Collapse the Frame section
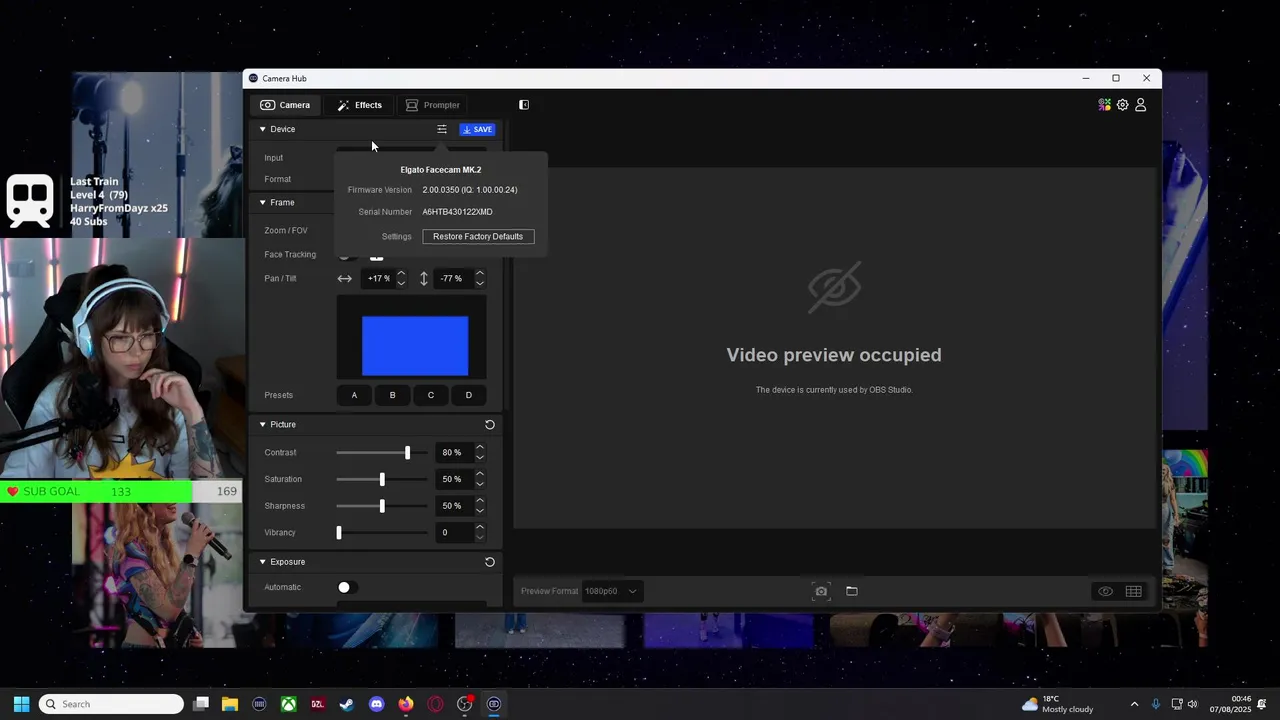 [x=263, y=203]
